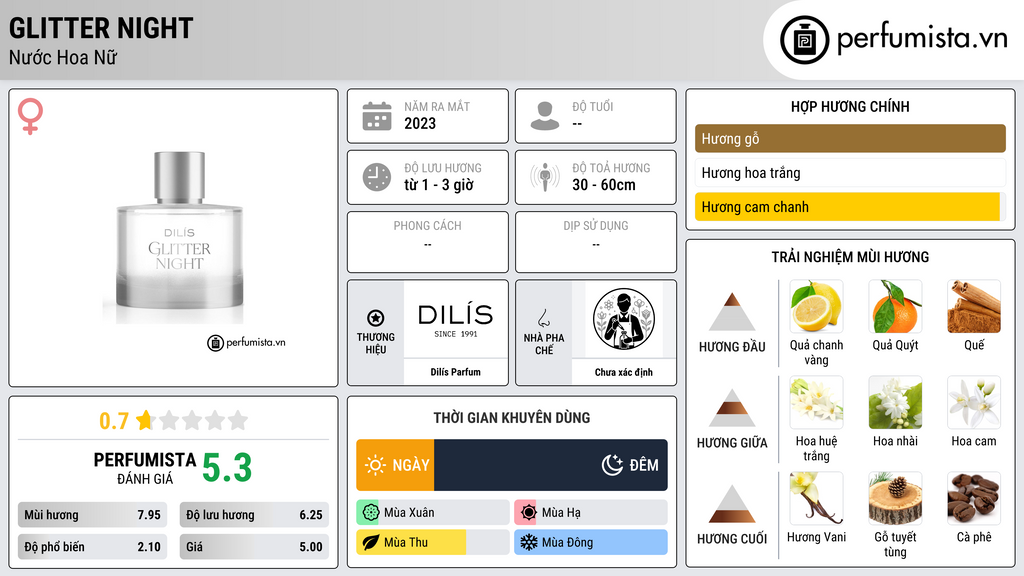Click the Dilís Parfum brand name

click(455, 372)
